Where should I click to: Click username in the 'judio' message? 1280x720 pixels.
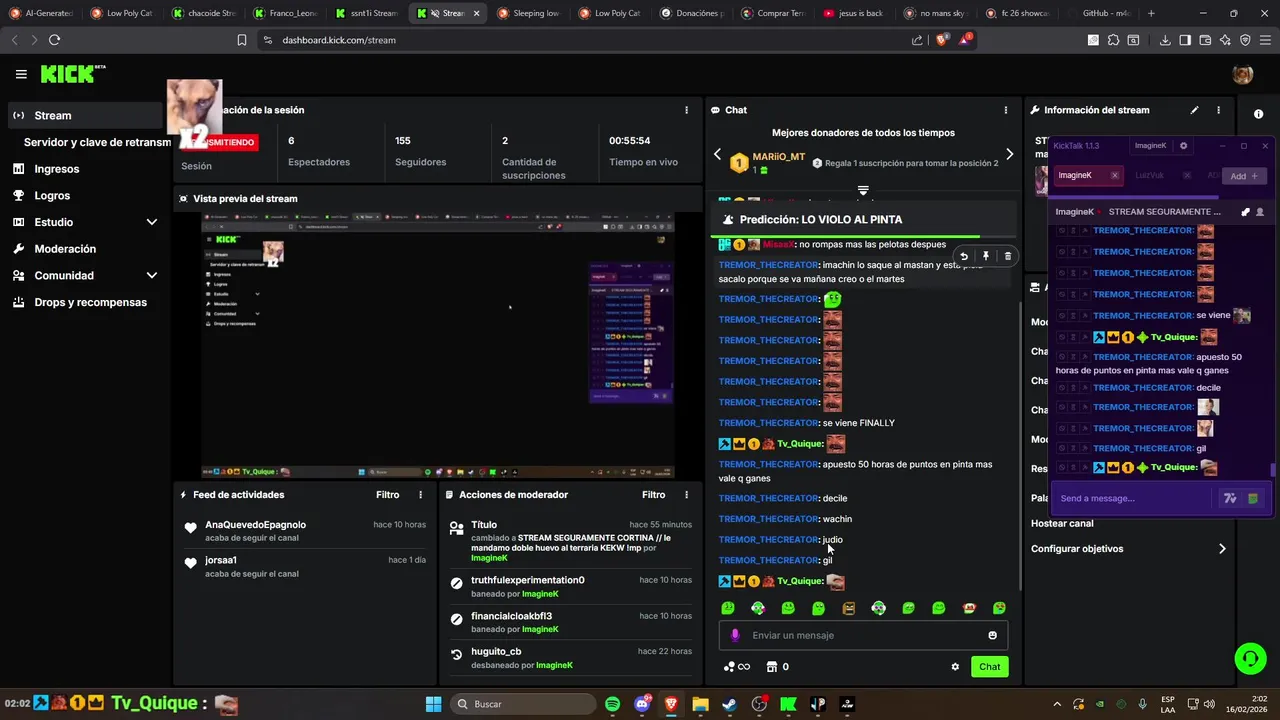tap(768, 540)
